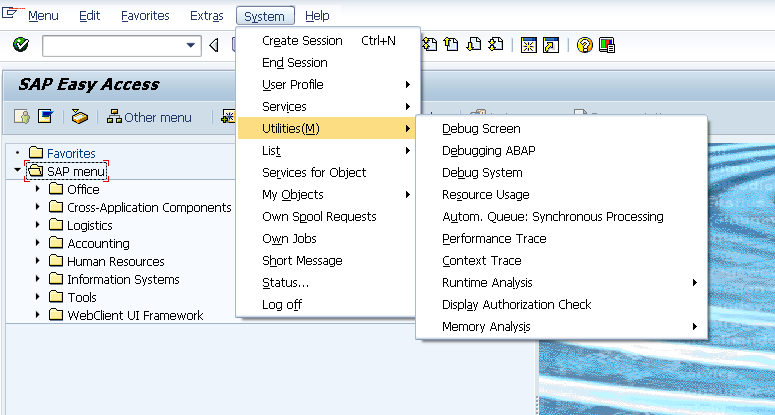
Task: Click the Previous Page toolbar icon
Action: tap(451, 44)
